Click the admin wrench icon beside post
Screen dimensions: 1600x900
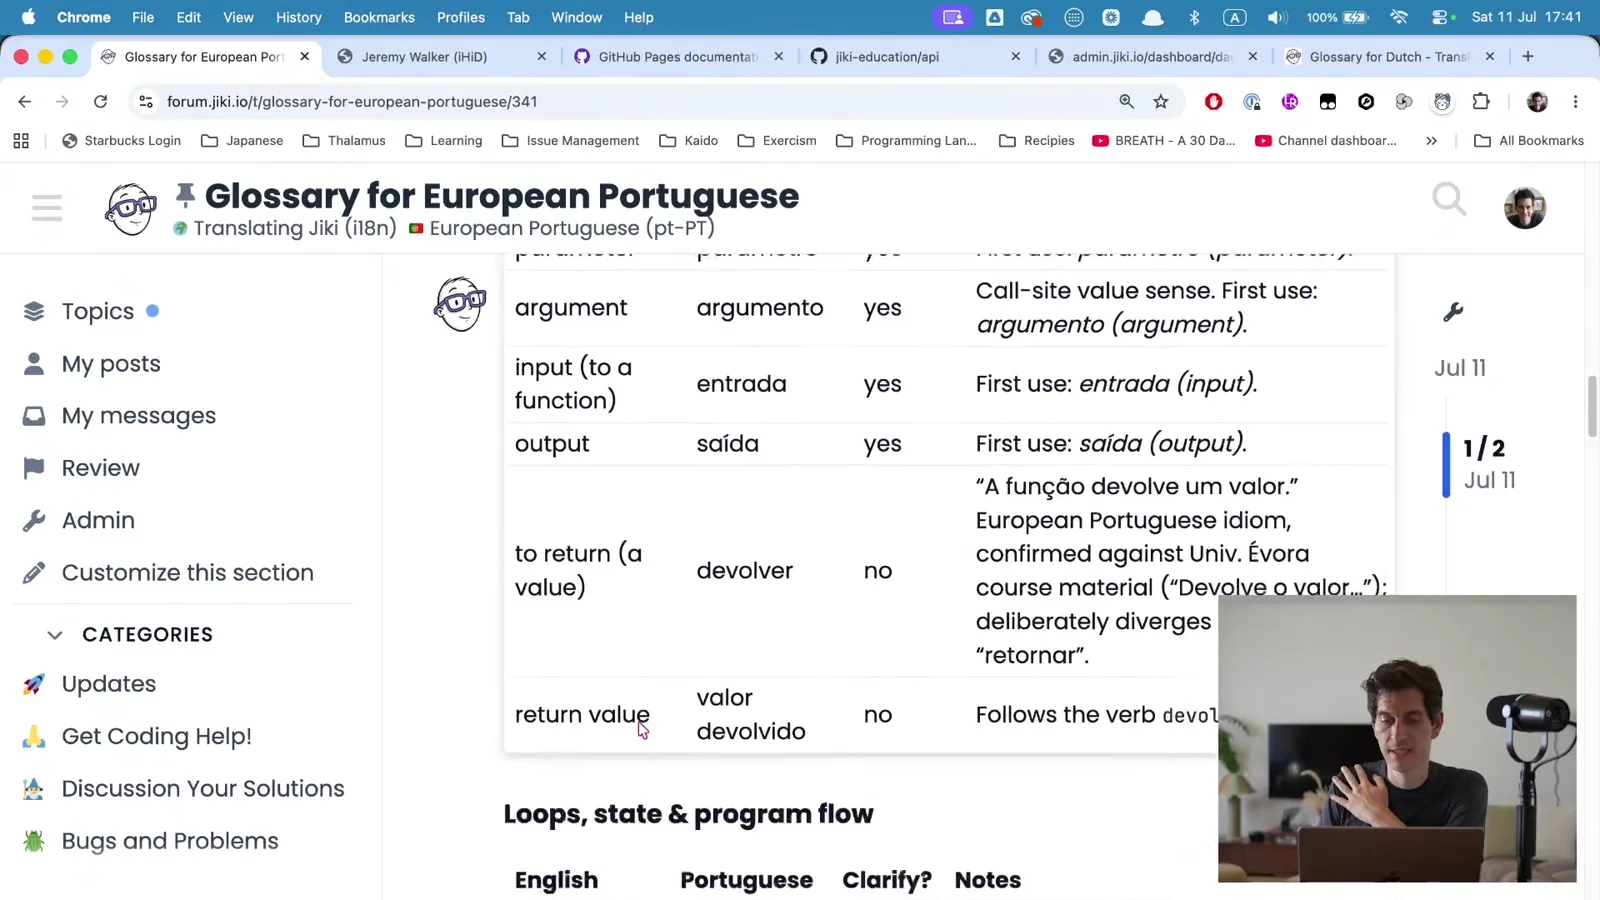[x=1453, y=312]
